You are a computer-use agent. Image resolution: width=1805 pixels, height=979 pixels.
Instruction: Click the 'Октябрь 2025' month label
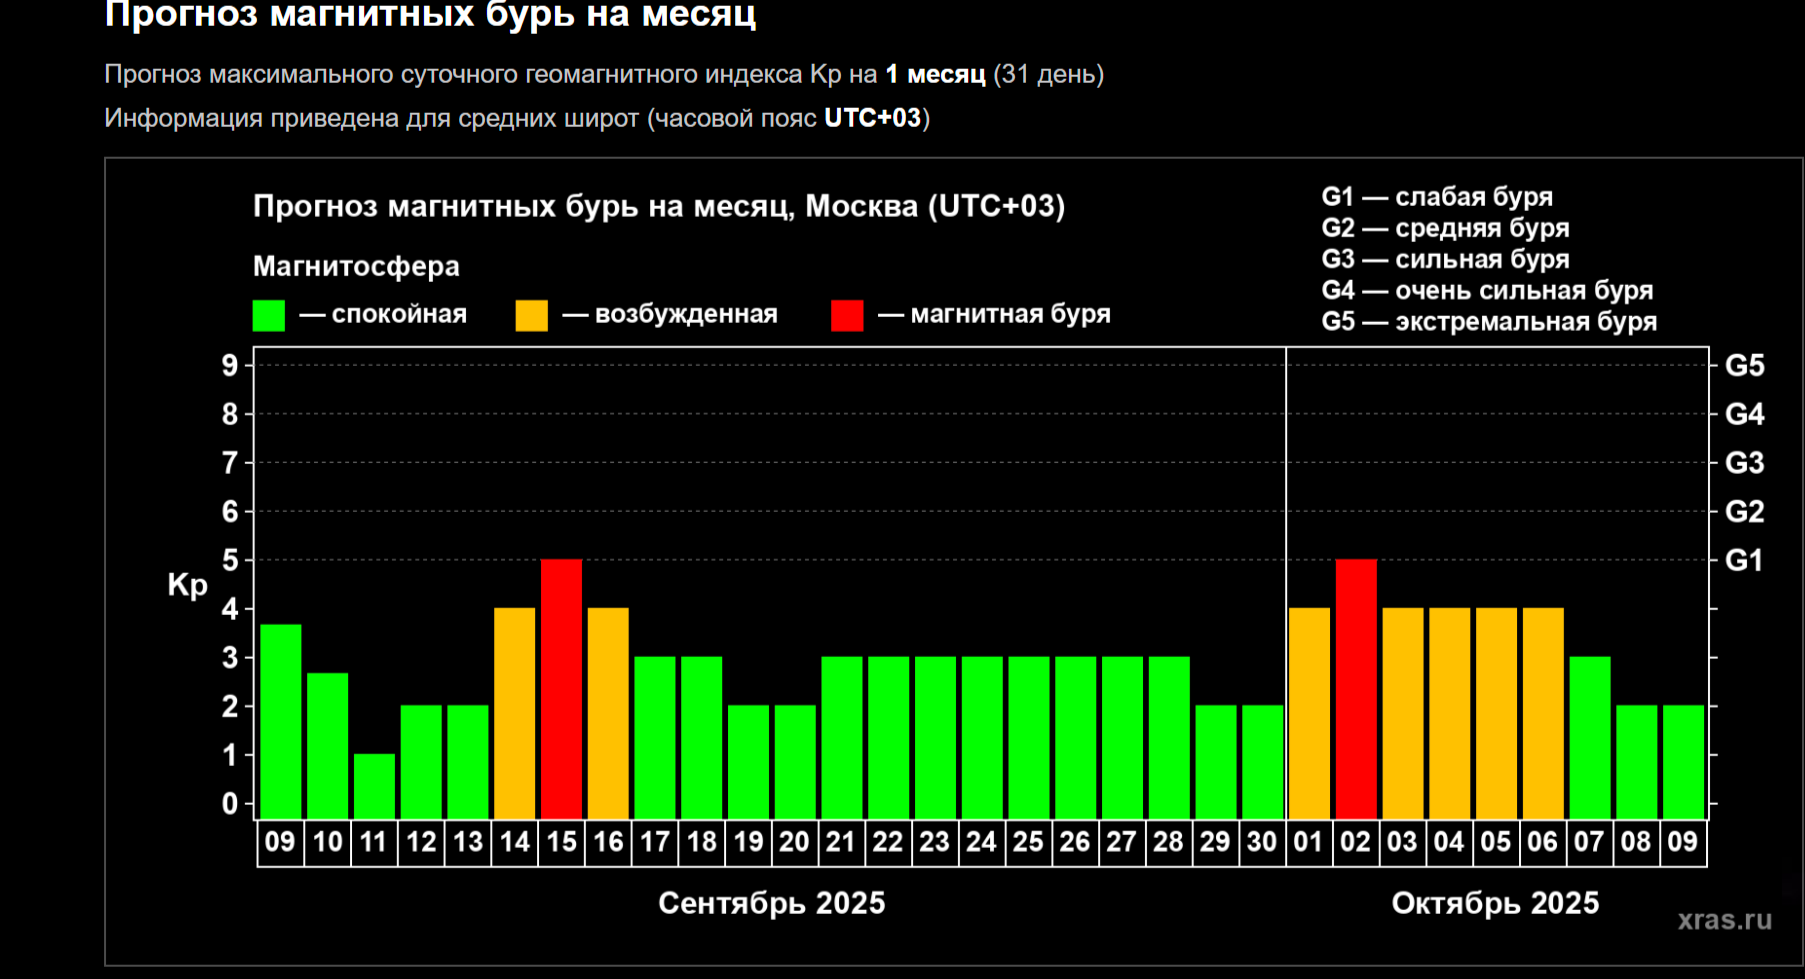pos(1495,903)
